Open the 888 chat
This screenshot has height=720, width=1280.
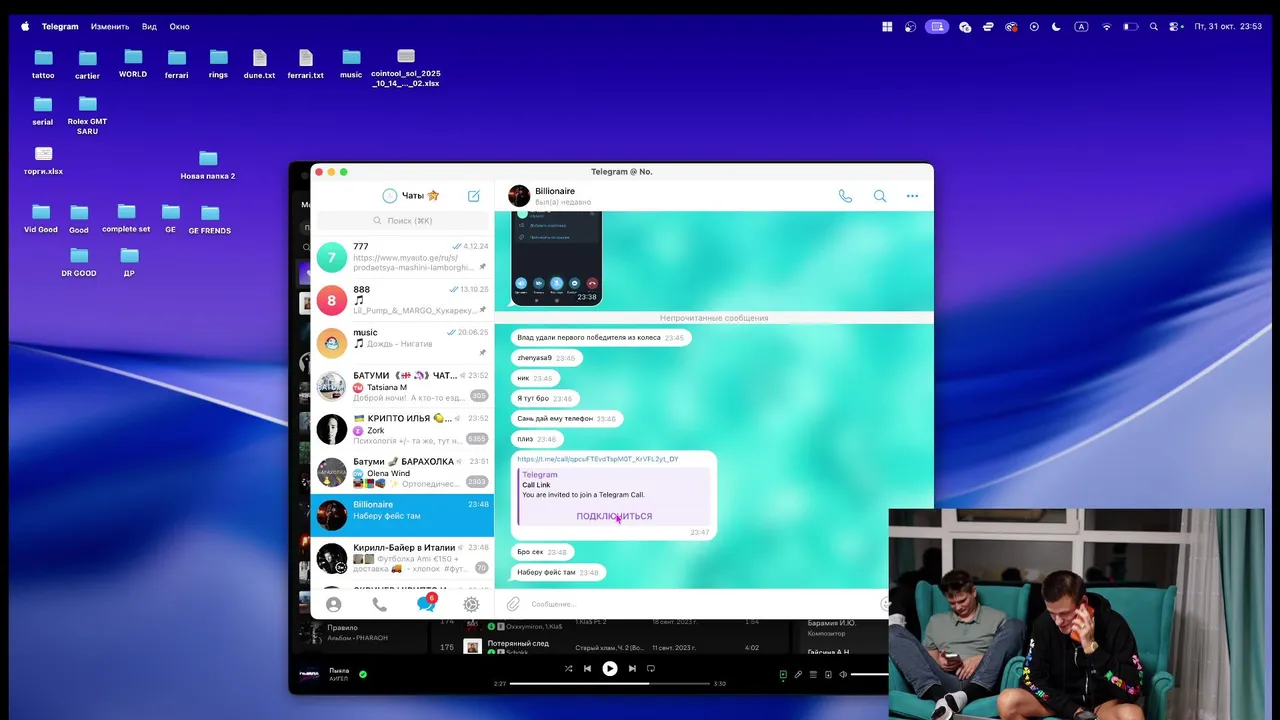[402, 300]
